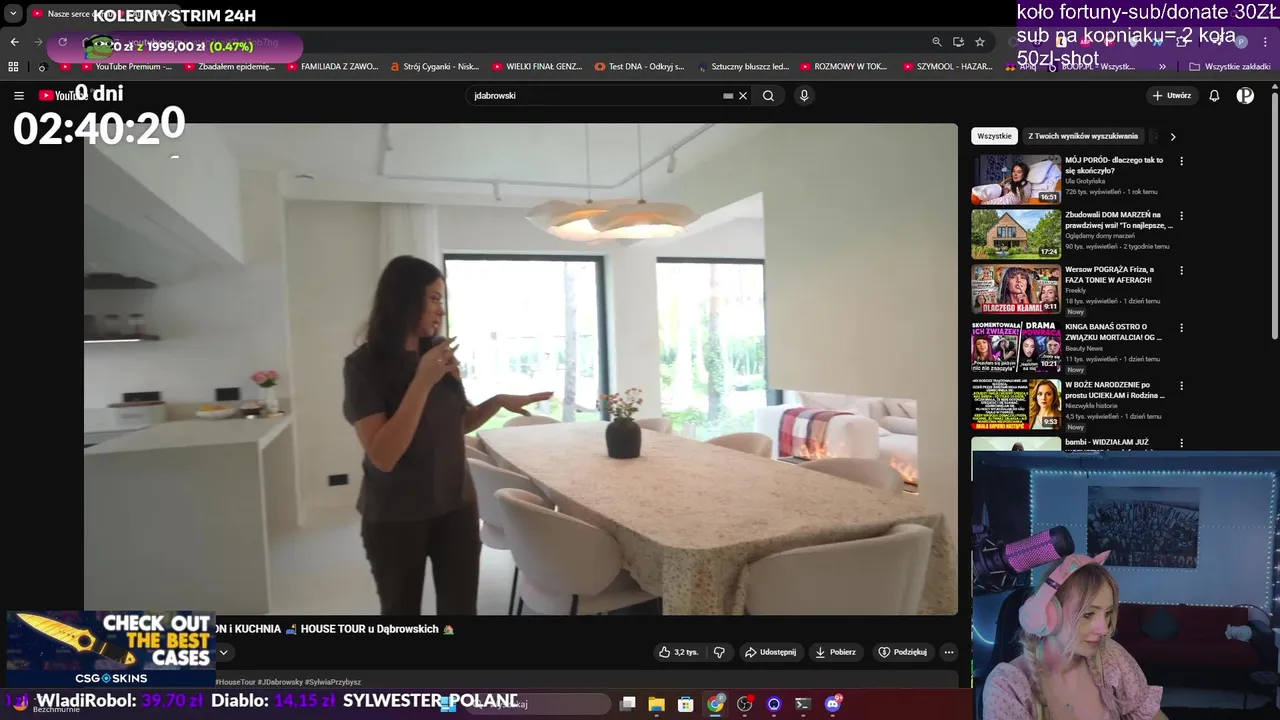Screen dimensions: 1280x720
Task: Open browser tab search dropdown
Action: click(13, 14)
